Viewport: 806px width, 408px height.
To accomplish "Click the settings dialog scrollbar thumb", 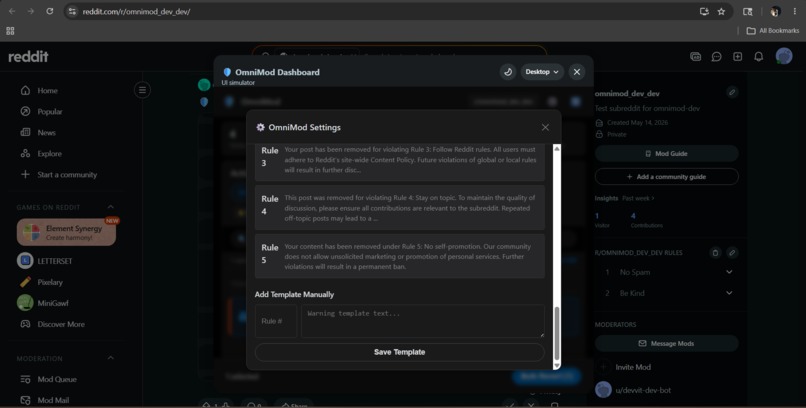I will point(557,333).
